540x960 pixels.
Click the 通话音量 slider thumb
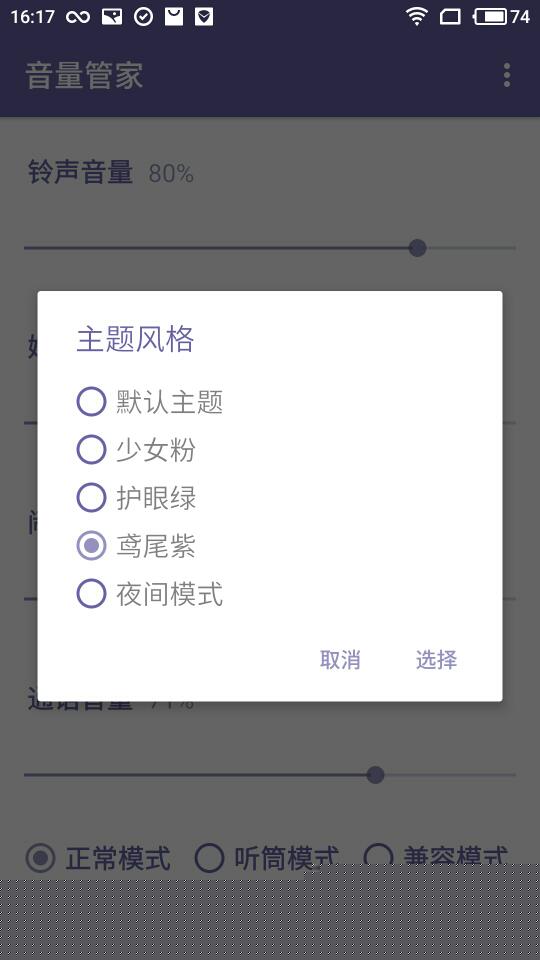click(375, 774)
